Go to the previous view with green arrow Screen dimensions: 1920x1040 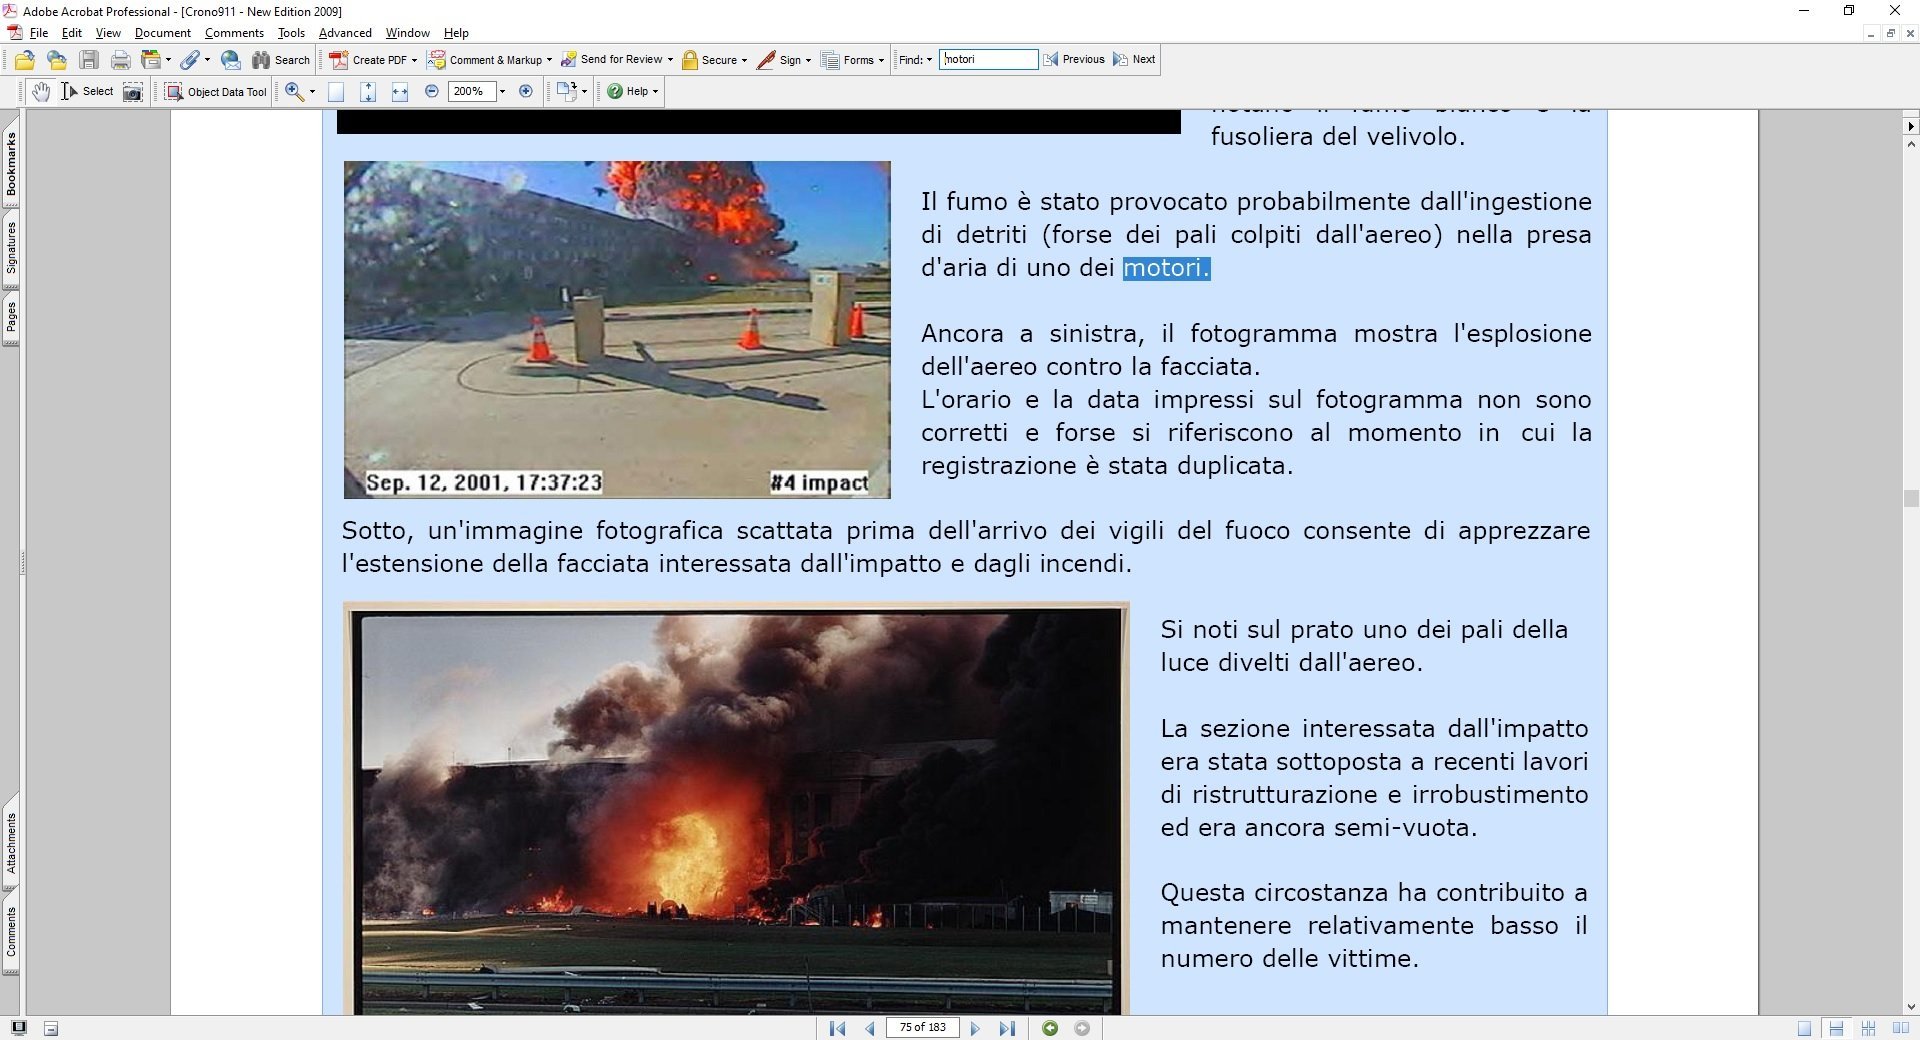(1050, 1028)
